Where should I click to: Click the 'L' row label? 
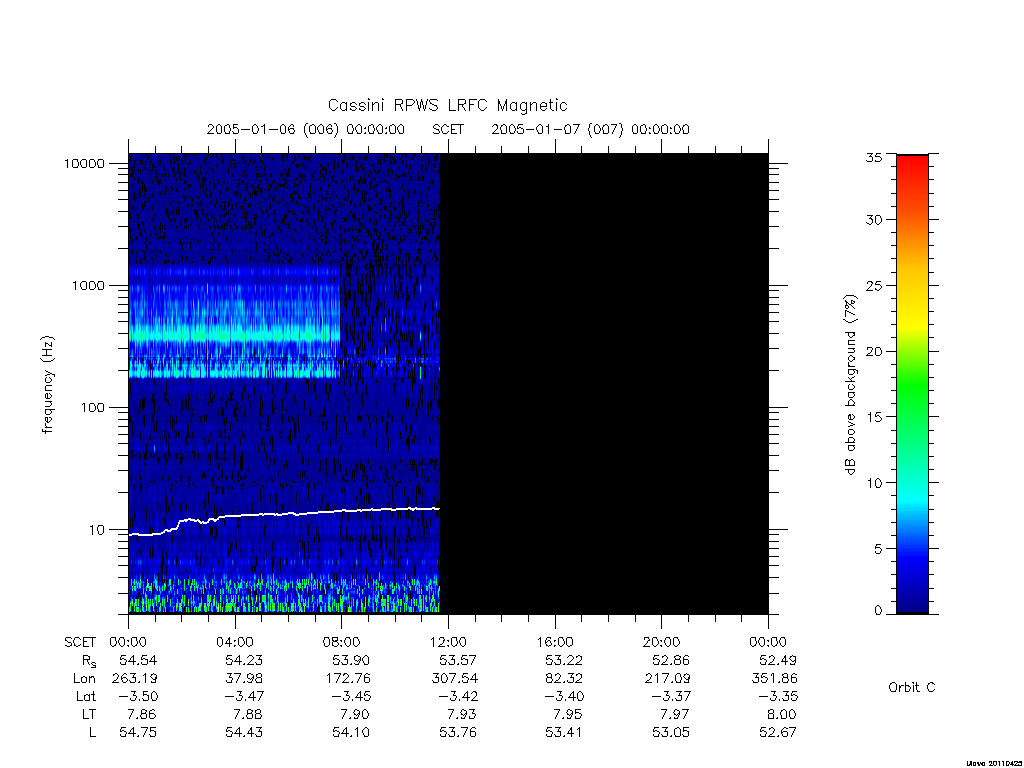click(92, 733)
